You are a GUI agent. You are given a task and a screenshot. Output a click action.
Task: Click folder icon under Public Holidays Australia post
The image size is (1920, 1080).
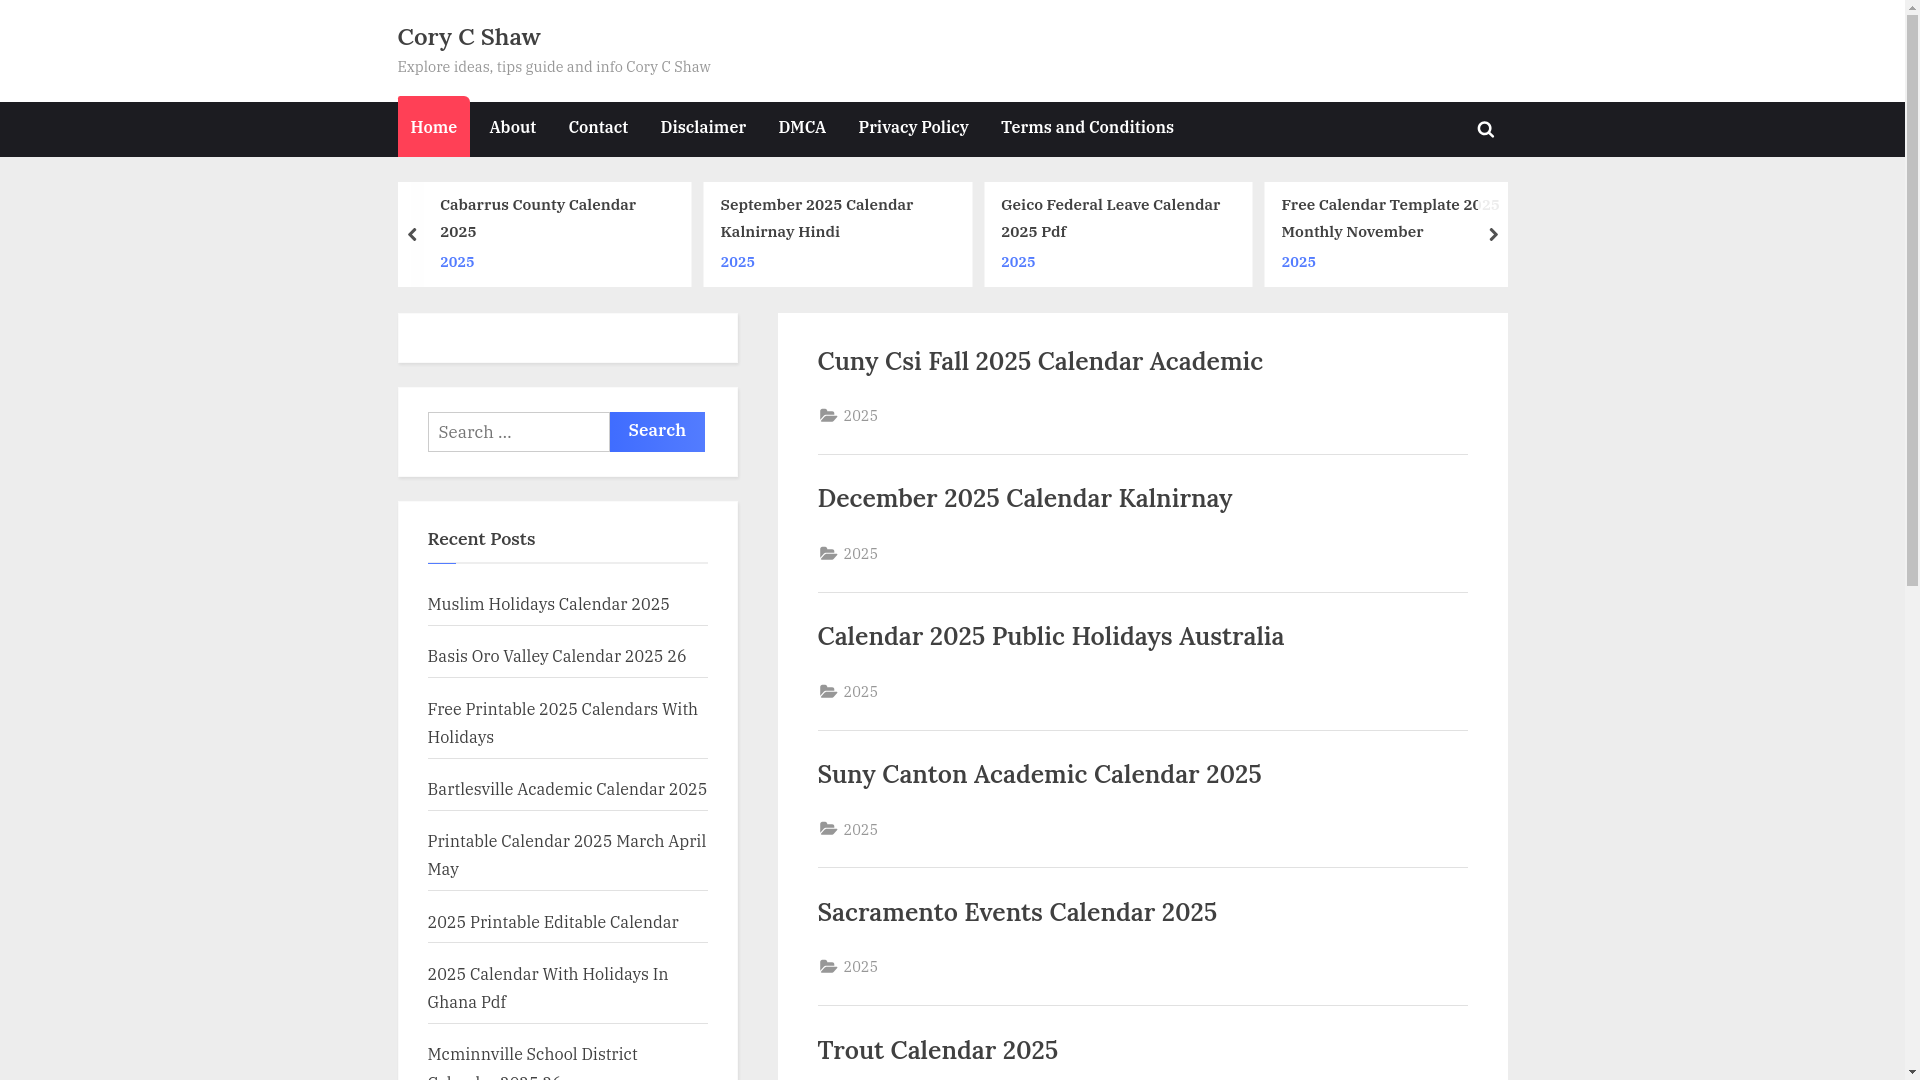(x=828, y=691)
